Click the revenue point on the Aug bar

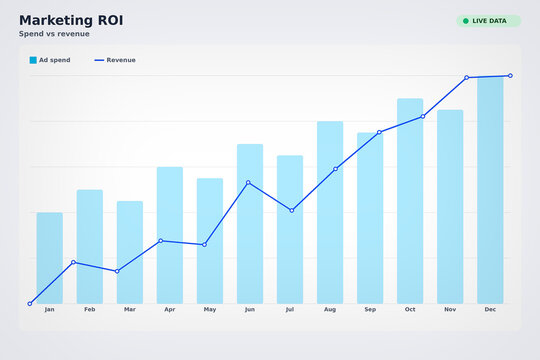coord(335,169)
